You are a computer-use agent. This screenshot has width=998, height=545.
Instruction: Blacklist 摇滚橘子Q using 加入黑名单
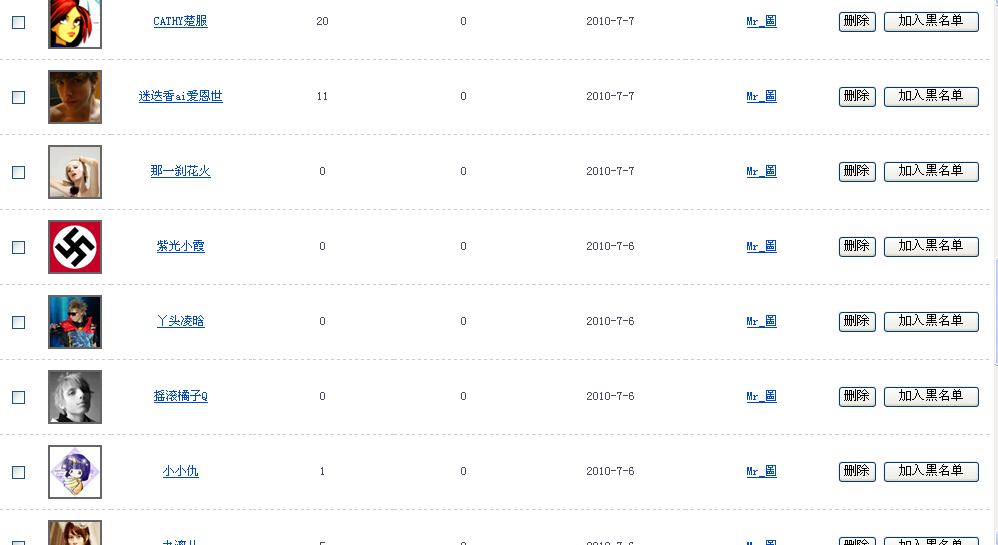pyautogui.click(x=931, y=396)
